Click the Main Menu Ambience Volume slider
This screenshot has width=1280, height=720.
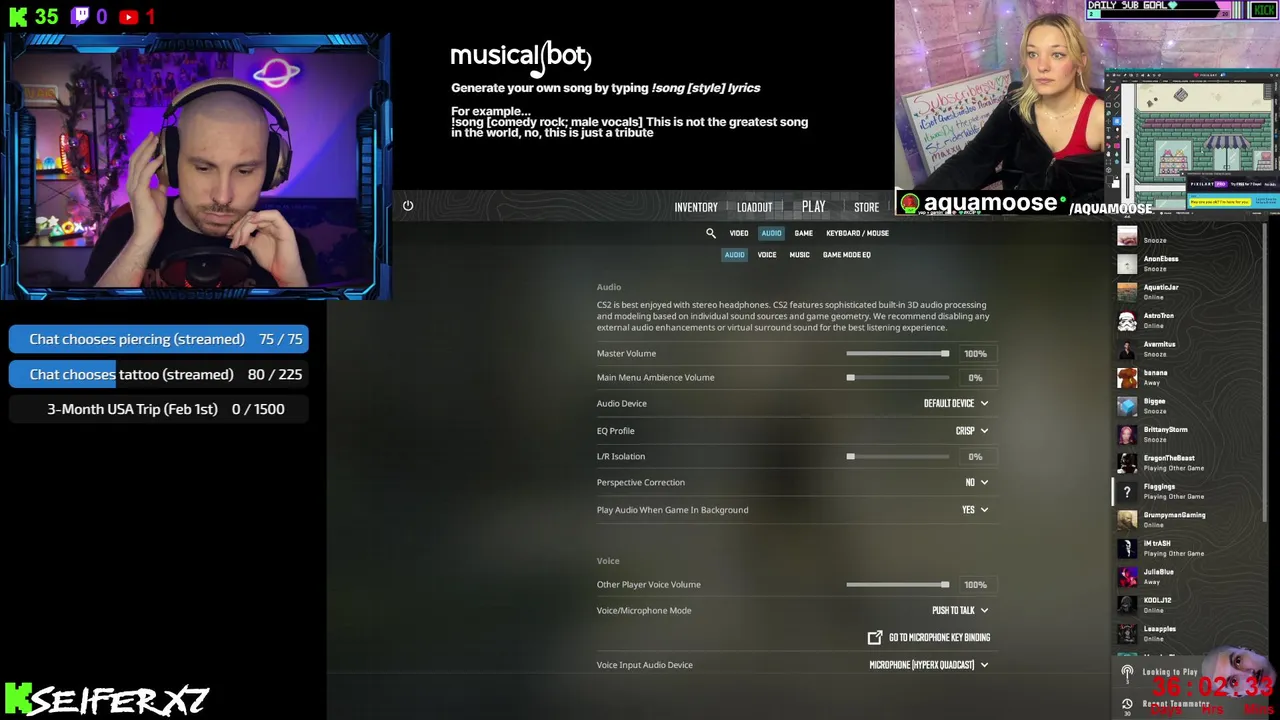(897, 378)
